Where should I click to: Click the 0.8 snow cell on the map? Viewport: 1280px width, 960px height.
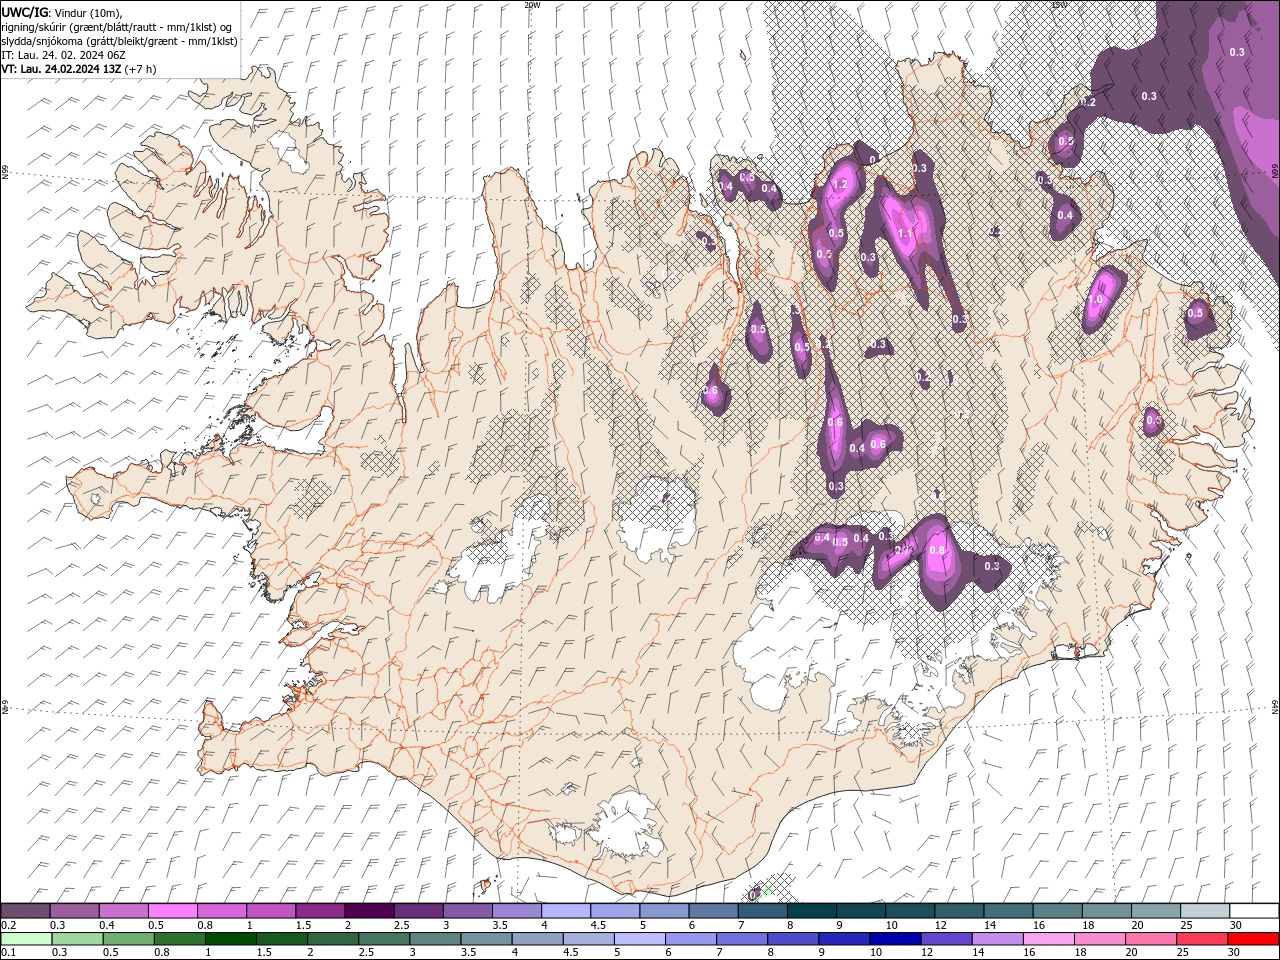coord(937,550)
